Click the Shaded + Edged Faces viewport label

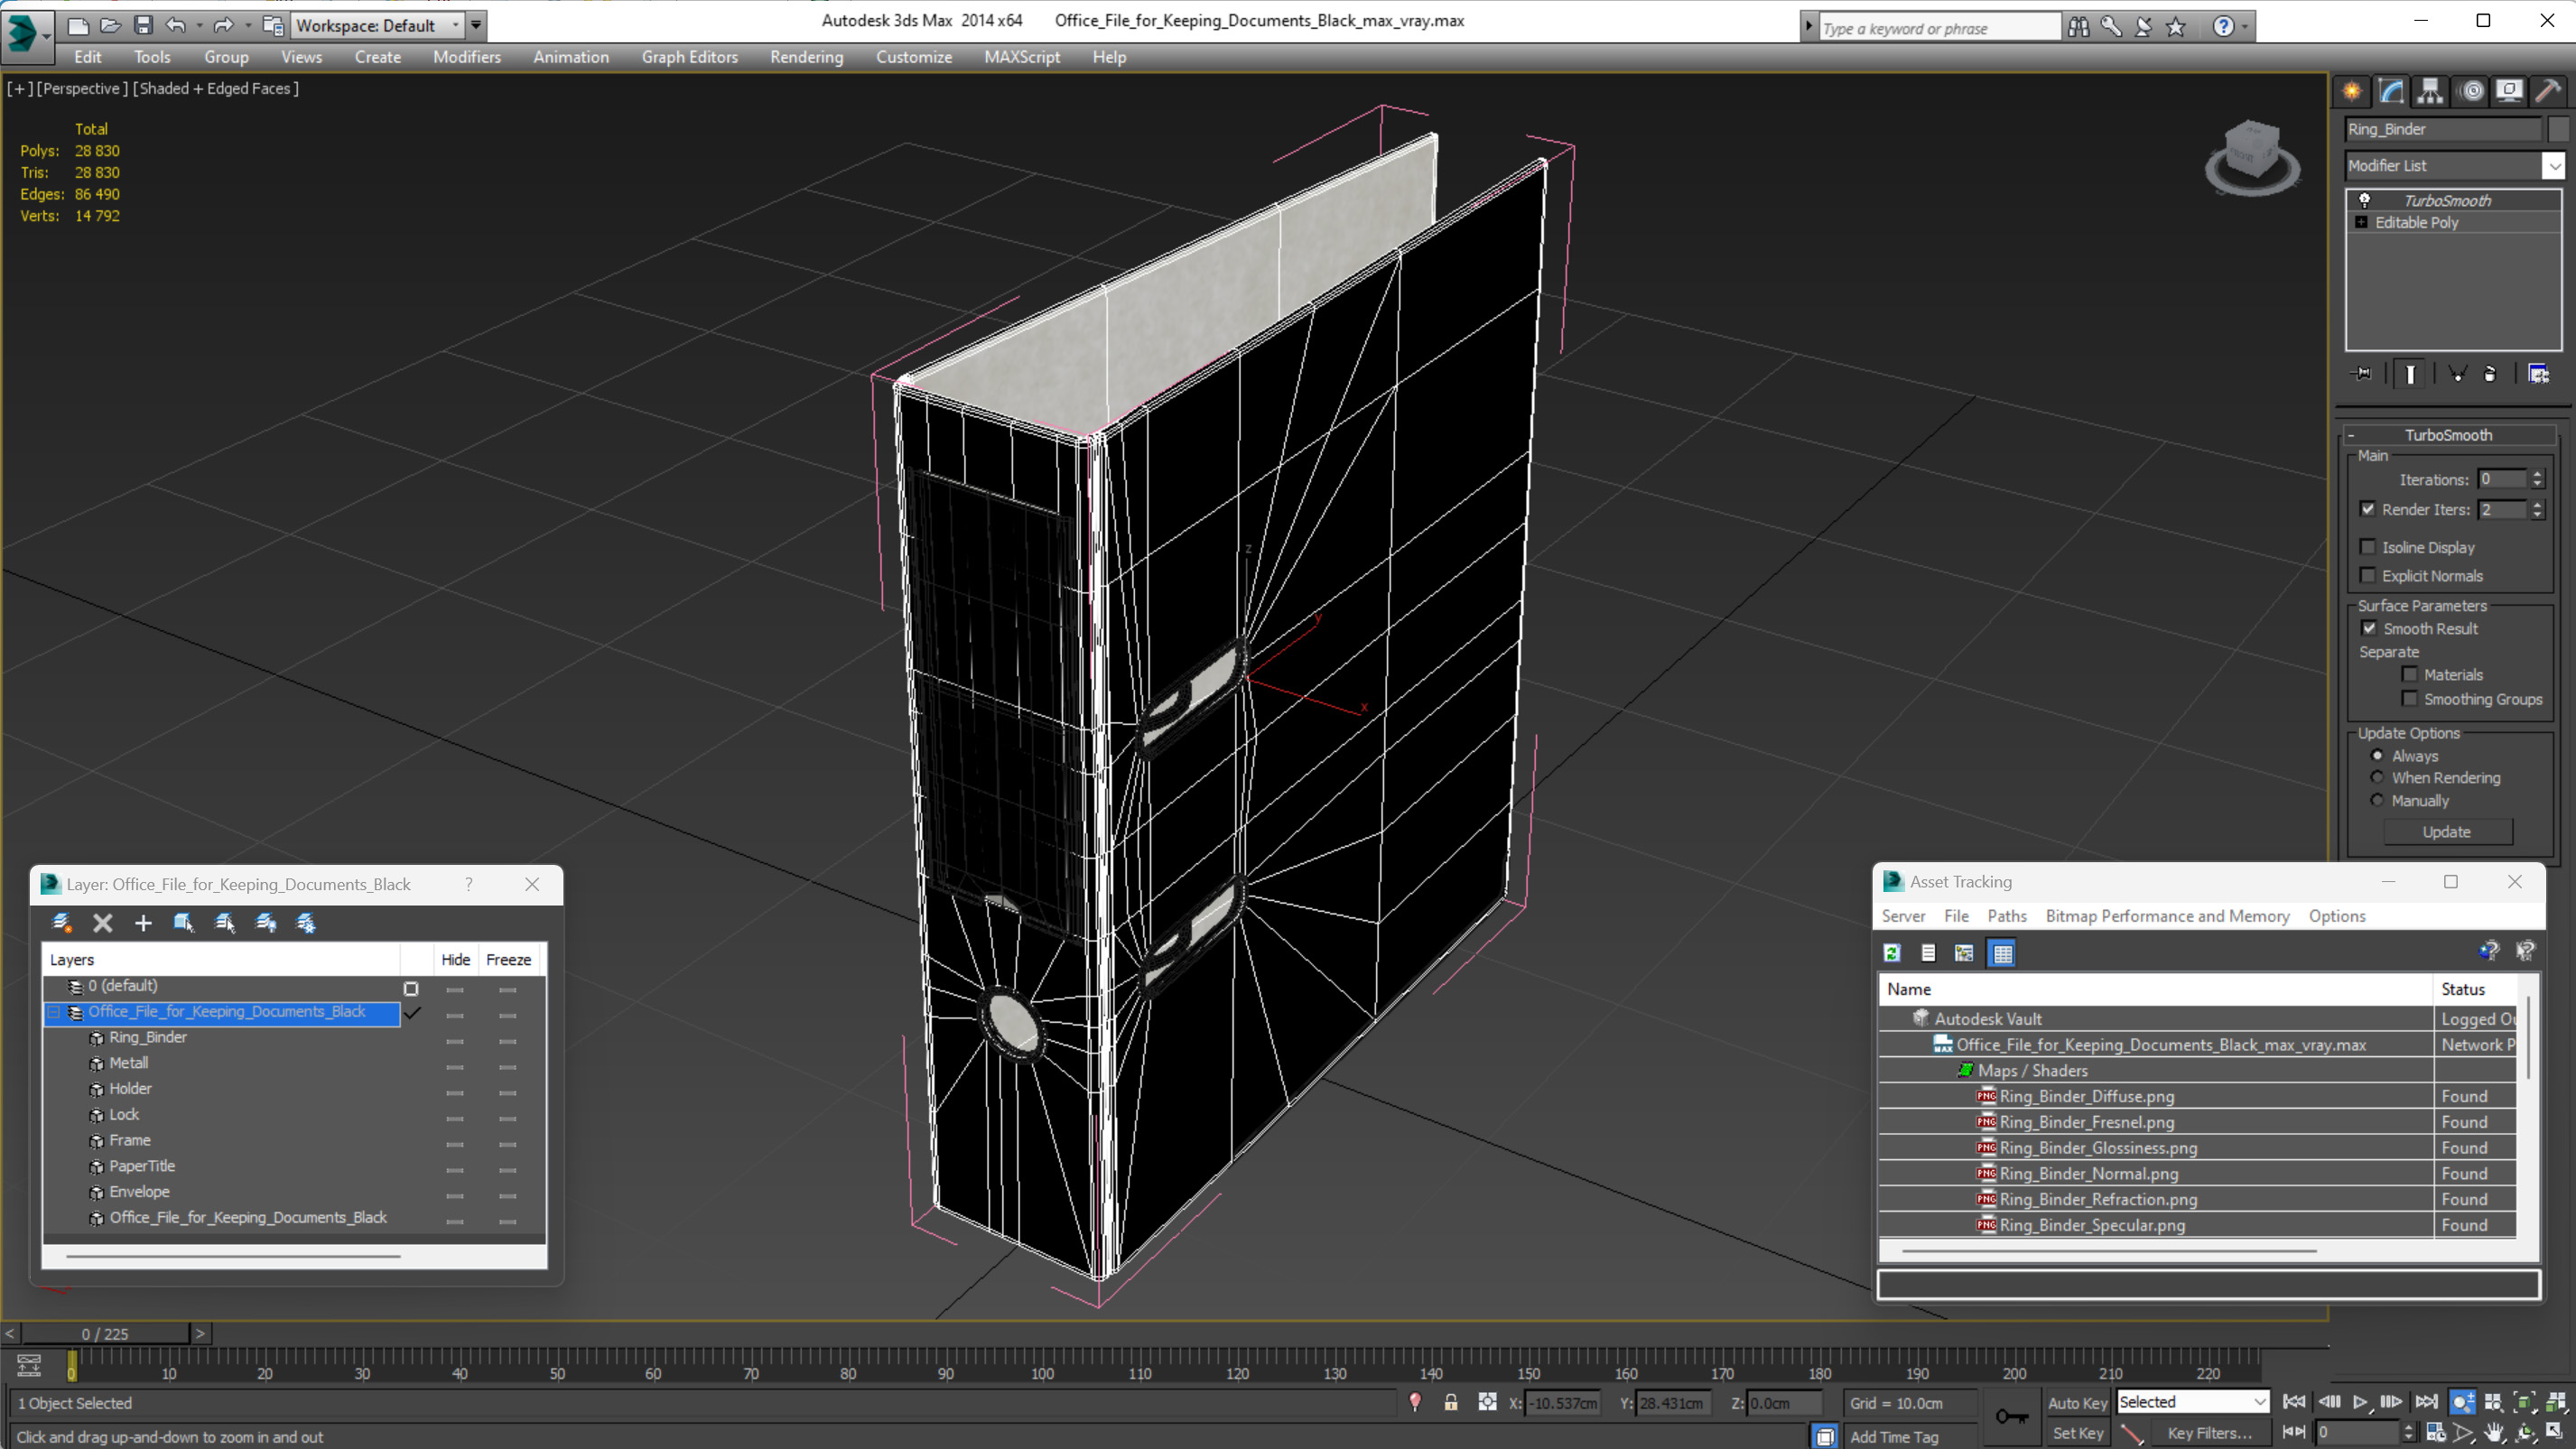pyautogui.click(x=216, y=88)
